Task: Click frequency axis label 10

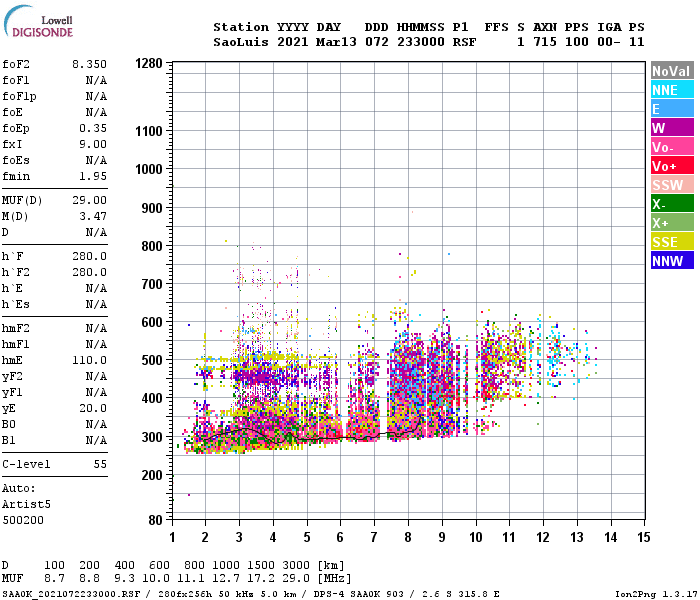Action: (x=475, y=537)
